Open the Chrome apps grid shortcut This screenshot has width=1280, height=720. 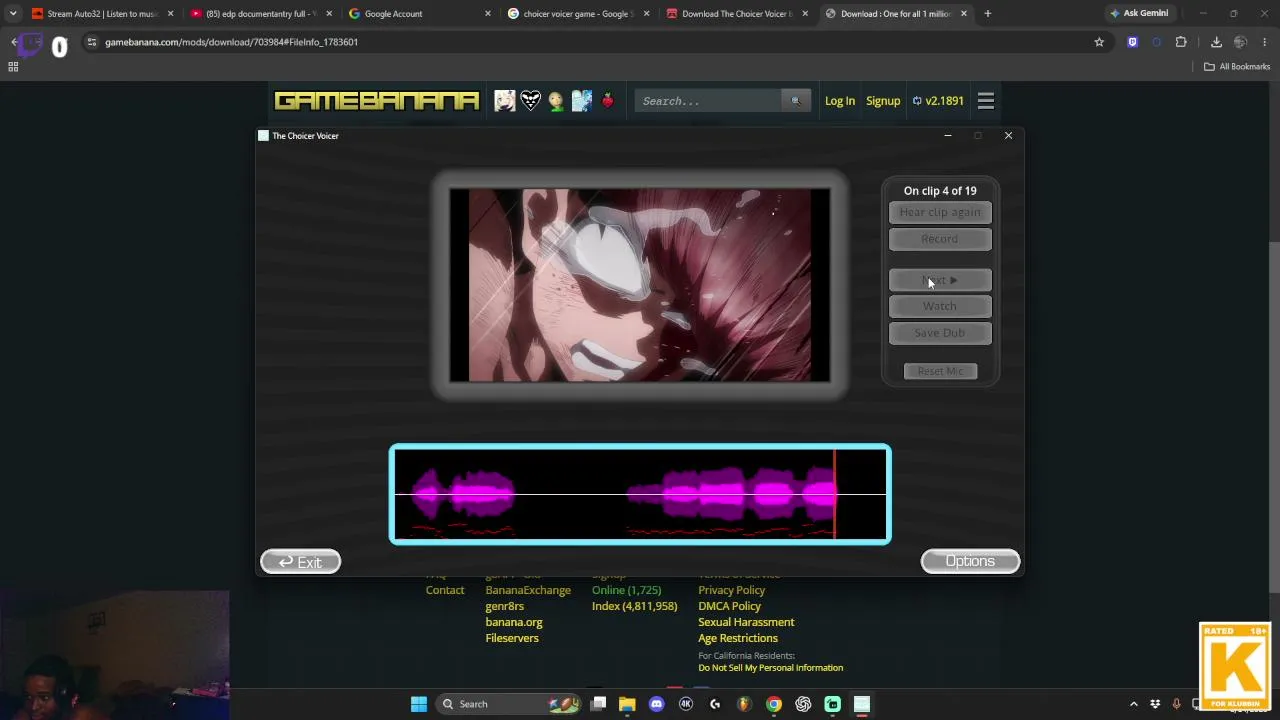(x=13, y=67)
